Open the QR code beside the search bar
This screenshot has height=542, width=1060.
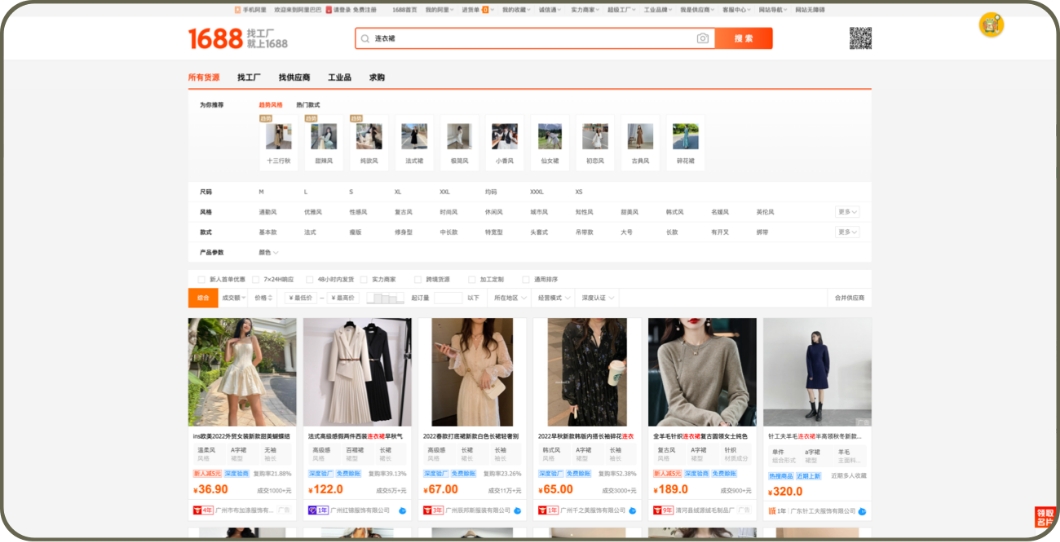click(861, 38)
